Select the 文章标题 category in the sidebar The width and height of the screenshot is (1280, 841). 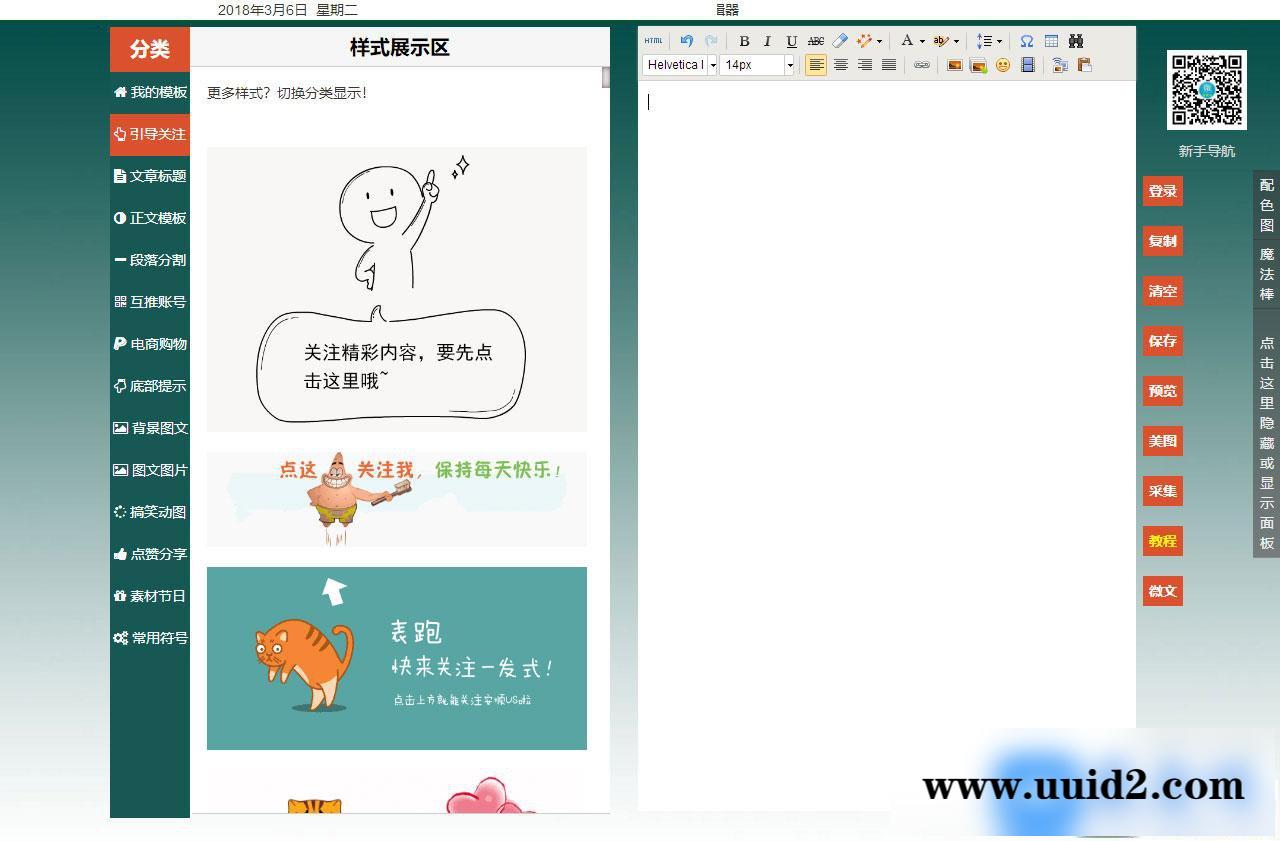(149, 176)
